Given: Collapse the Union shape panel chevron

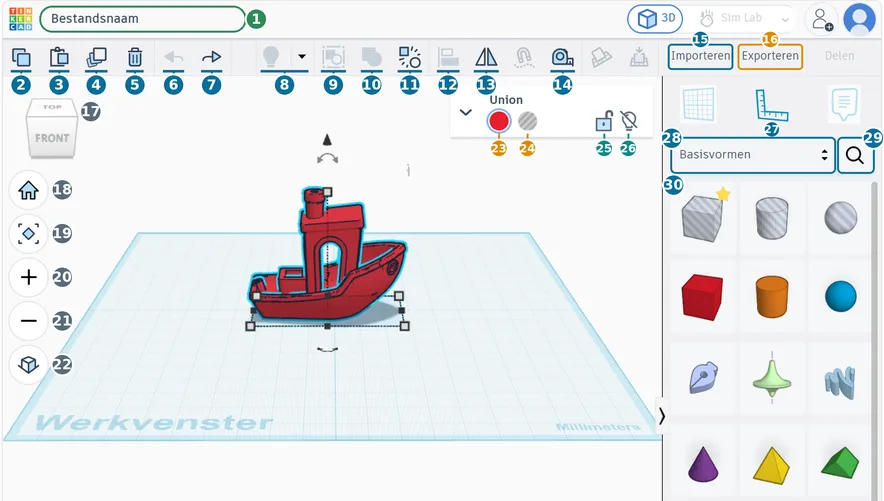Looking at the screenshot, I should [x=466, y=112].
